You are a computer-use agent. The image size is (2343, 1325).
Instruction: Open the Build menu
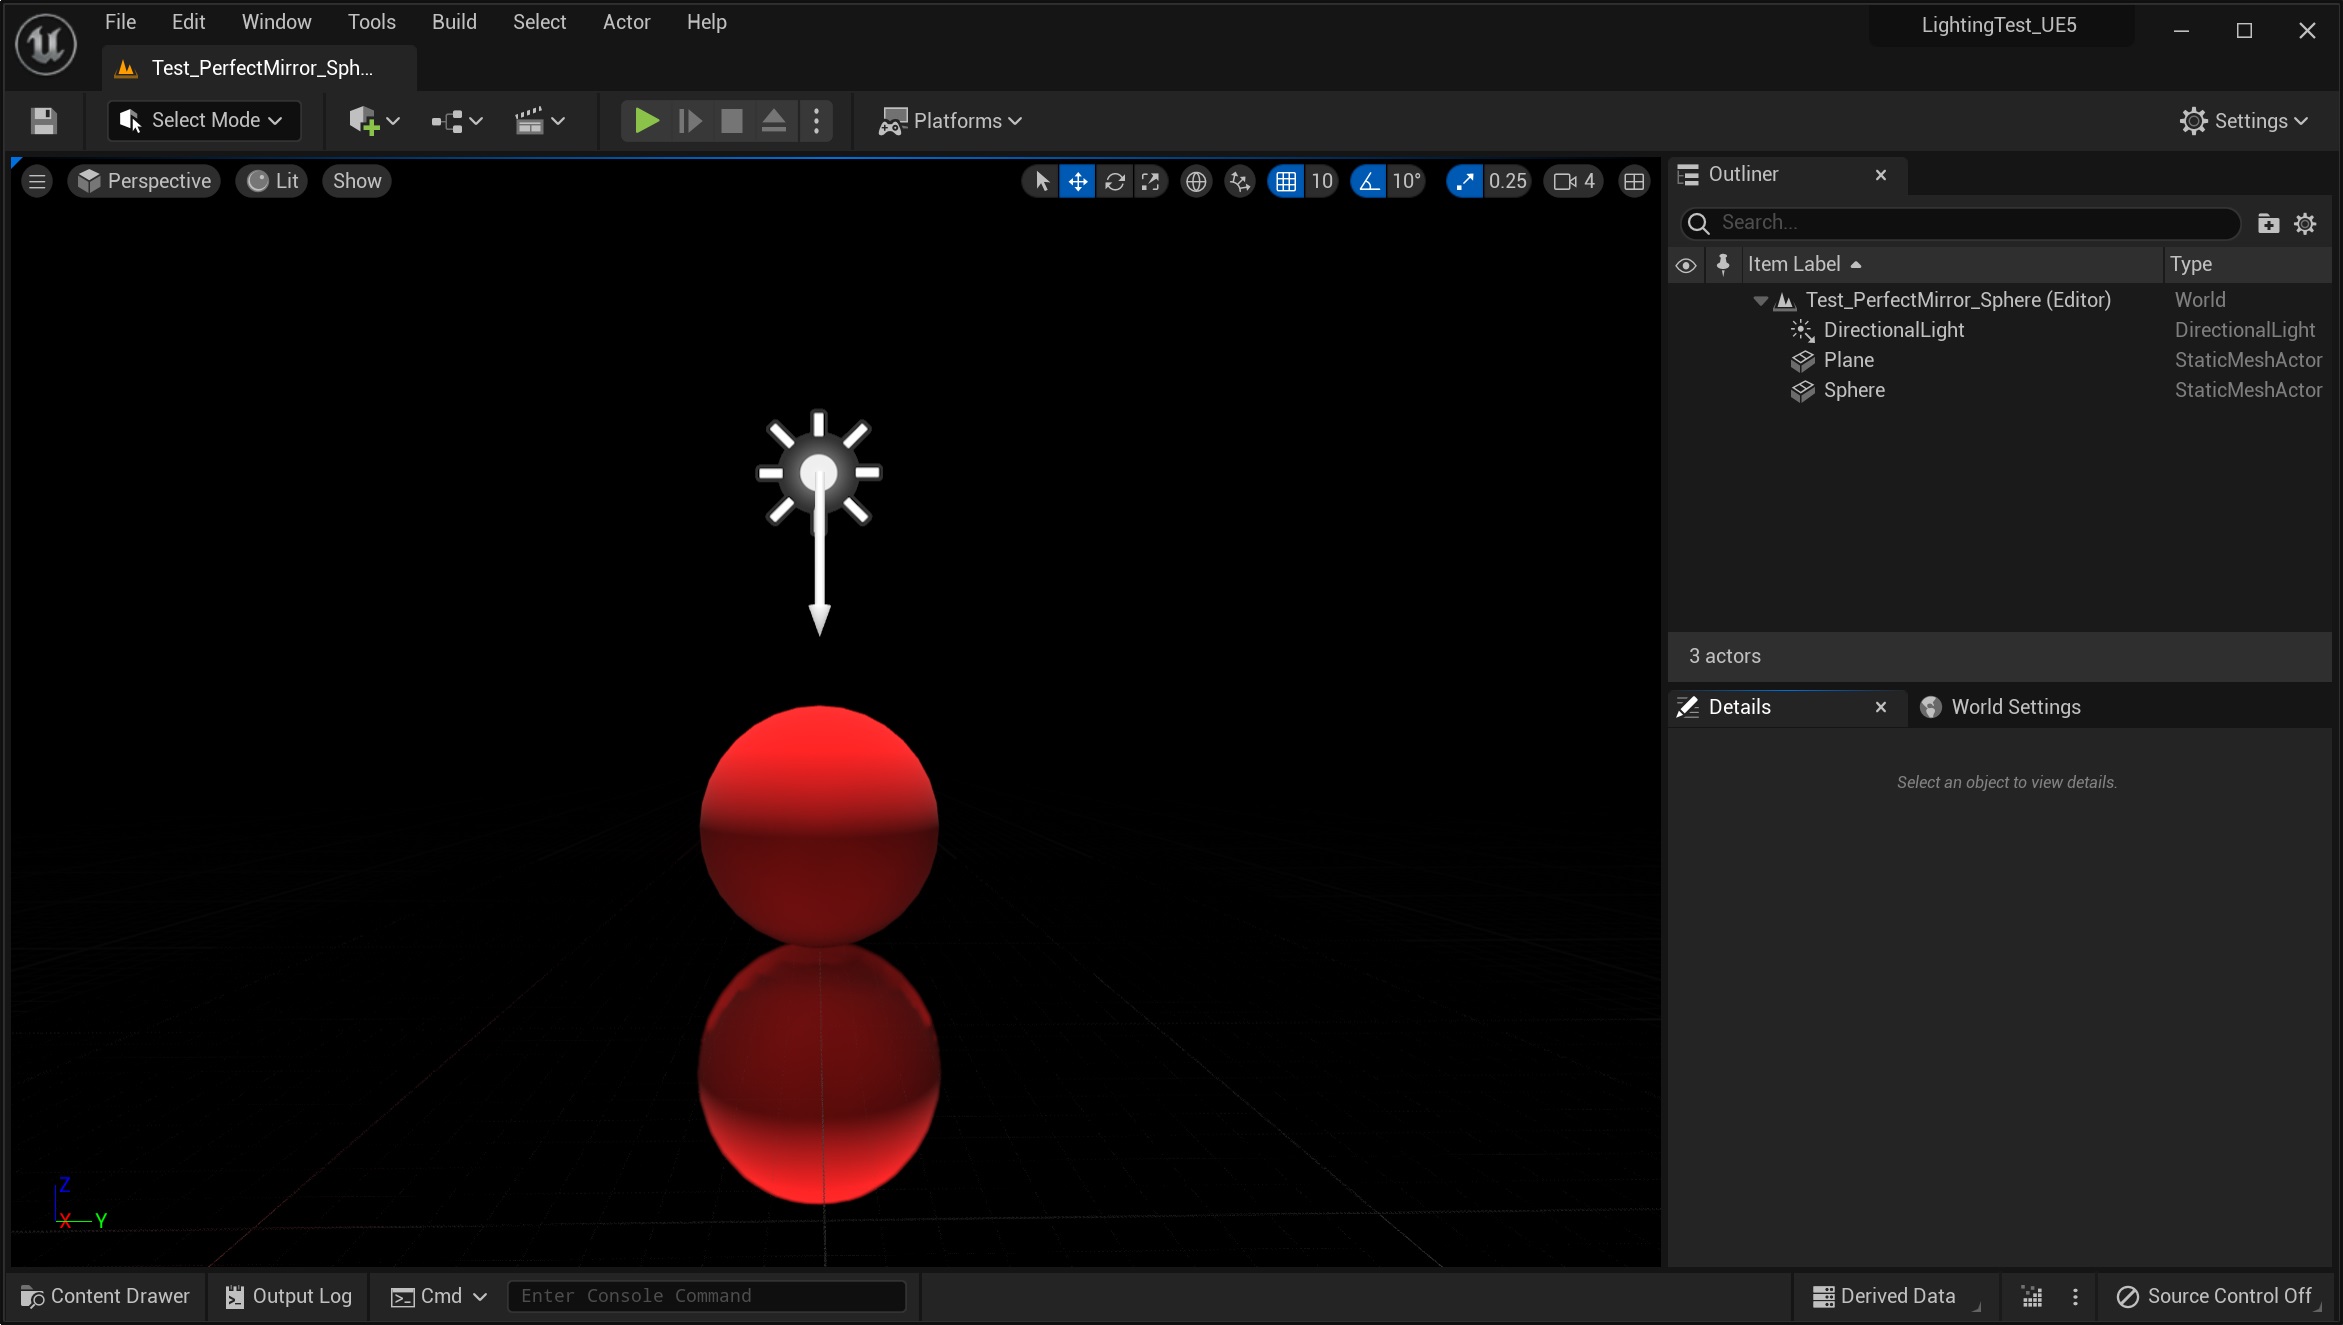point(453,22)
